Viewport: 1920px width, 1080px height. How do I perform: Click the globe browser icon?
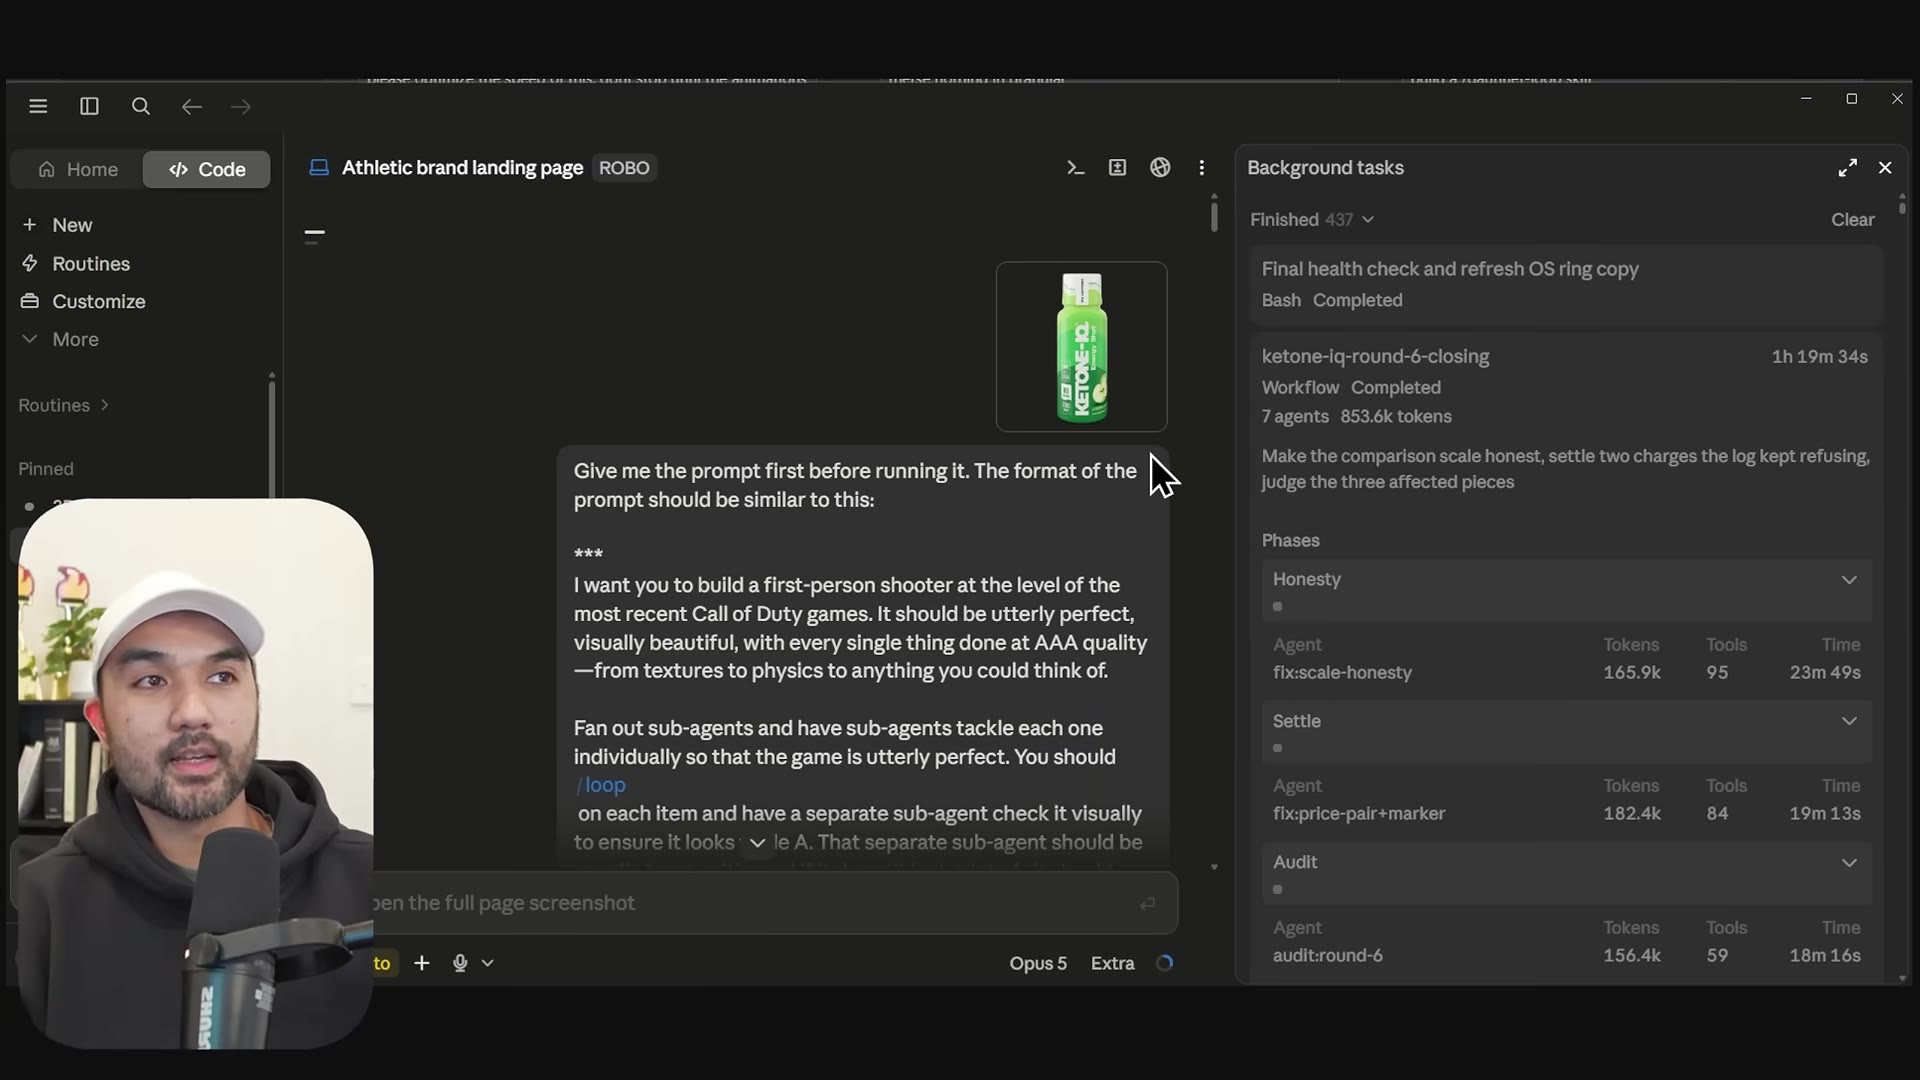(1160, 168)
